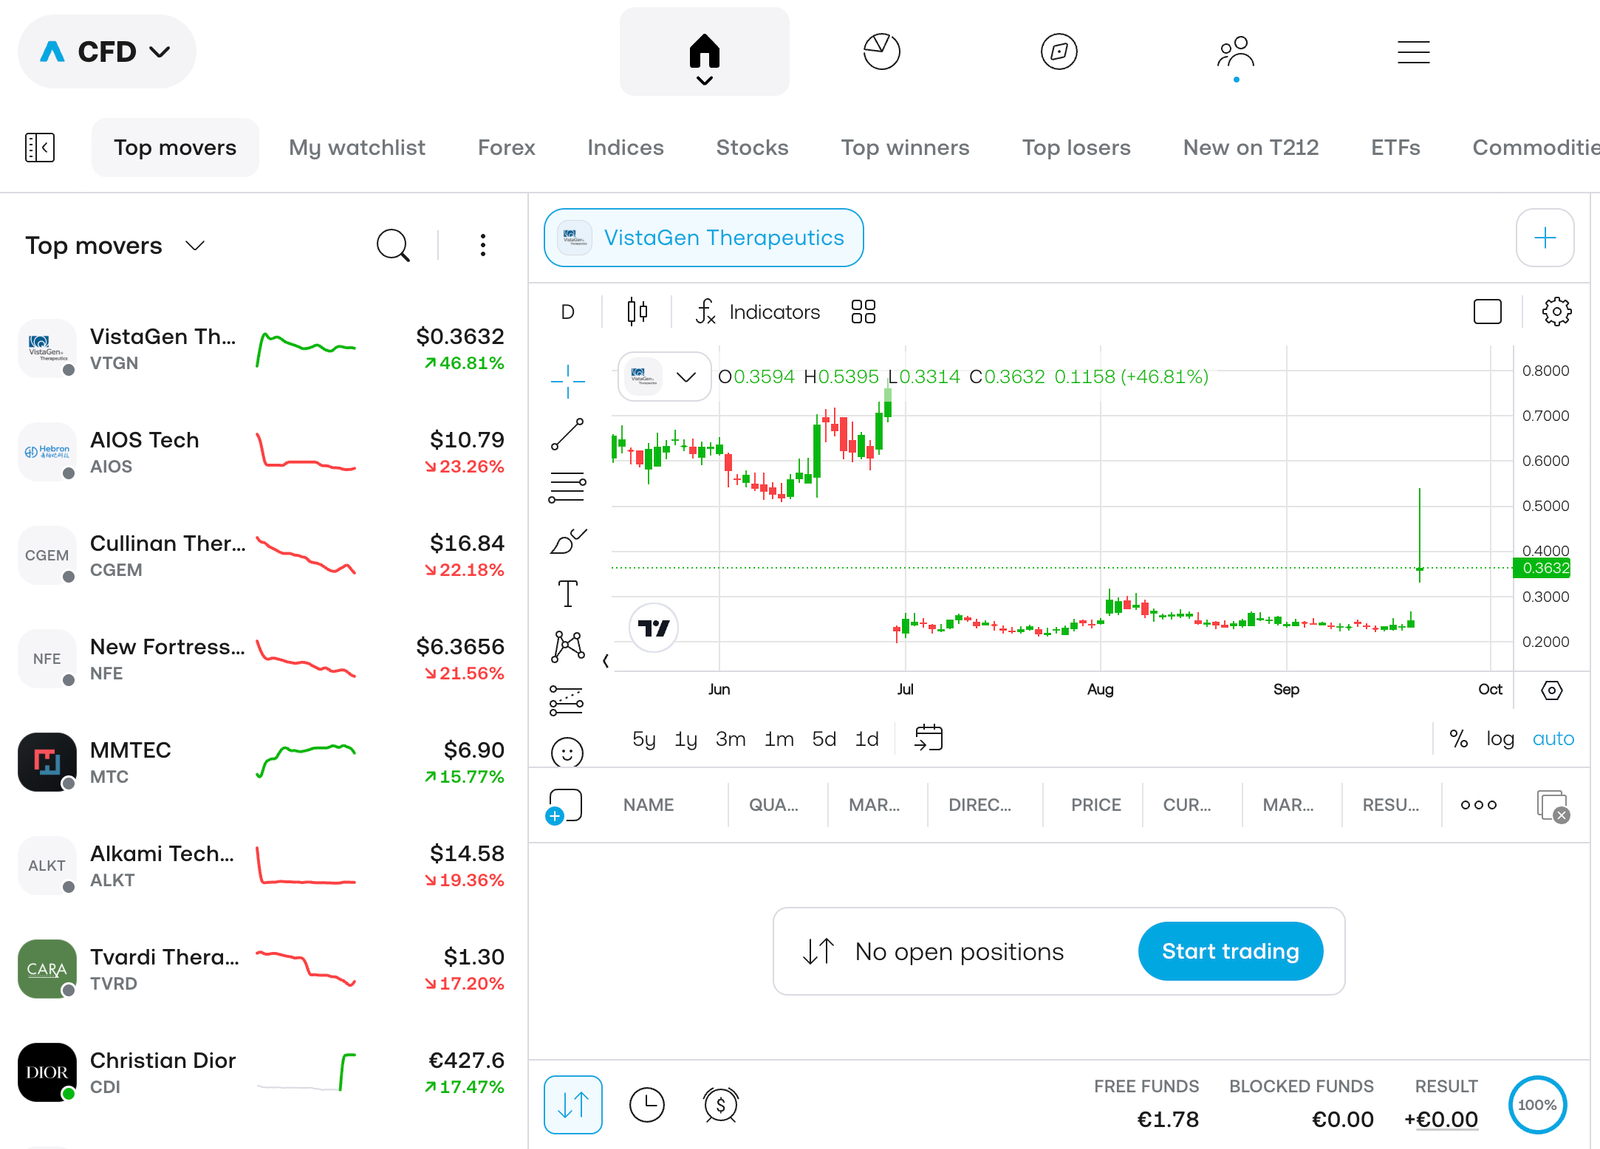Switch to My watchlist tab
The width and height of the screenshot is (1600, 1149).
(357, 148)
